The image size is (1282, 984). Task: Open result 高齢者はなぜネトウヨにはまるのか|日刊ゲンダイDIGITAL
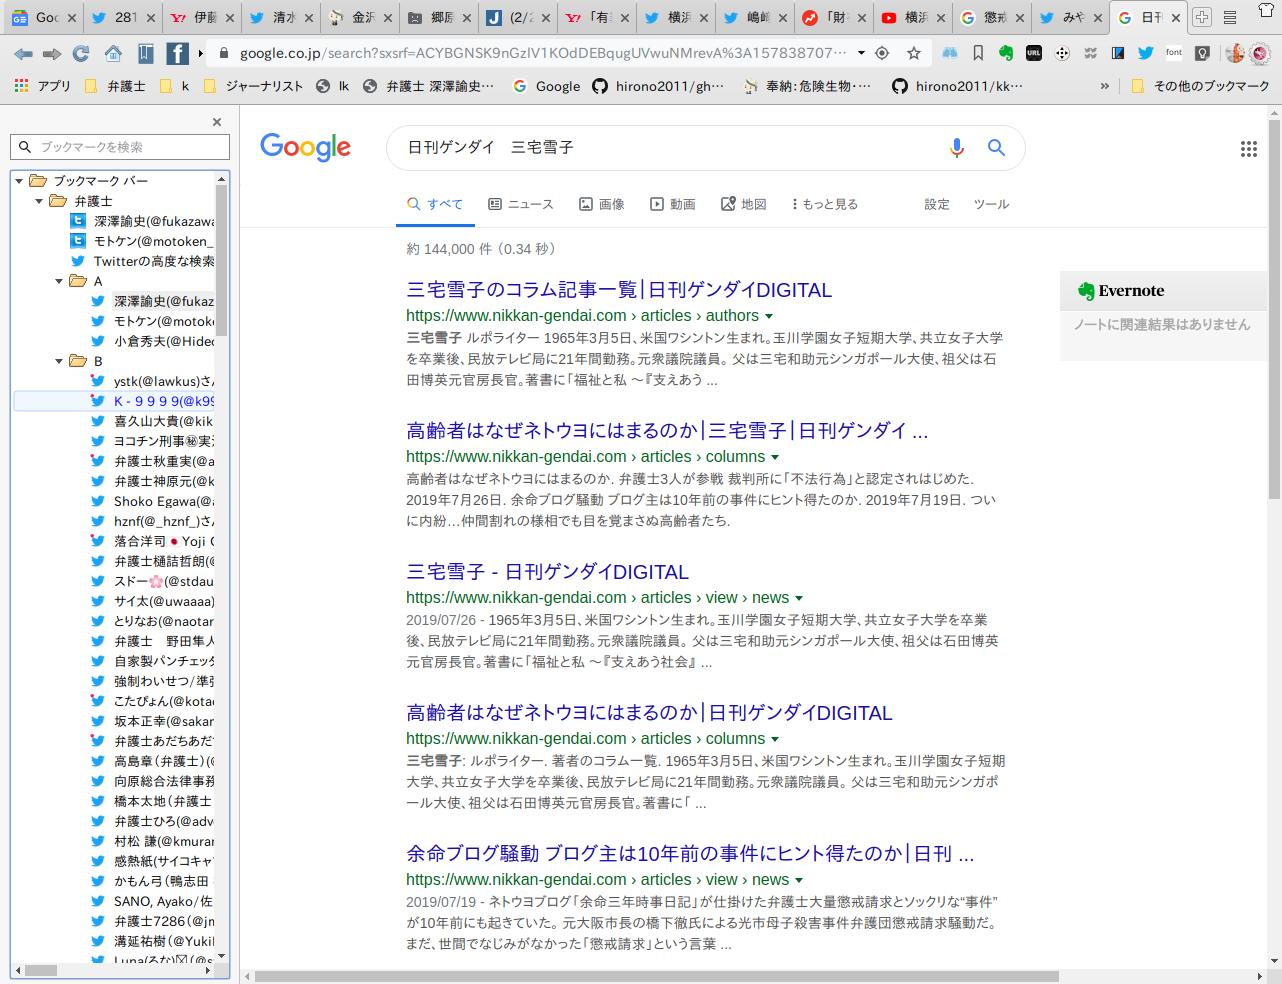[649, 713]
